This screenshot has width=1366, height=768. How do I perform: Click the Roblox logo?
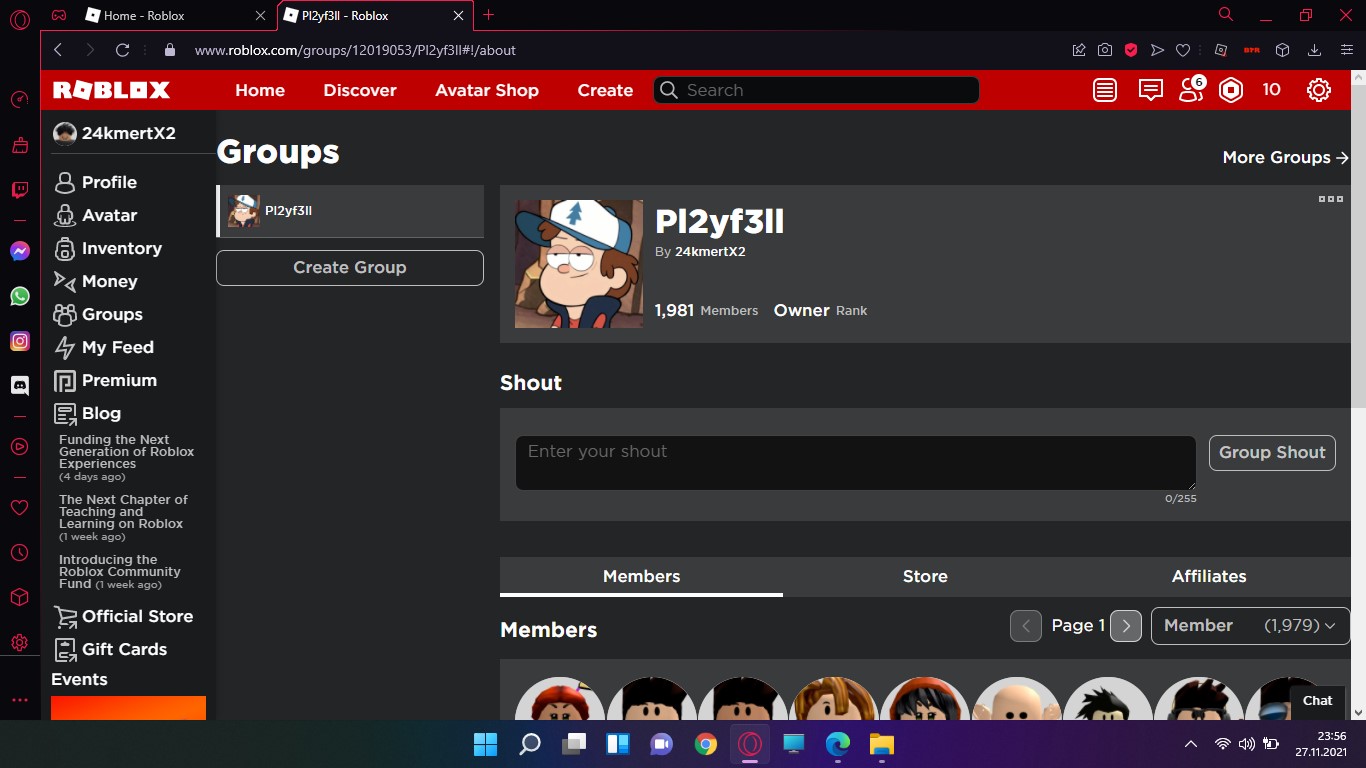coord(111,90)
